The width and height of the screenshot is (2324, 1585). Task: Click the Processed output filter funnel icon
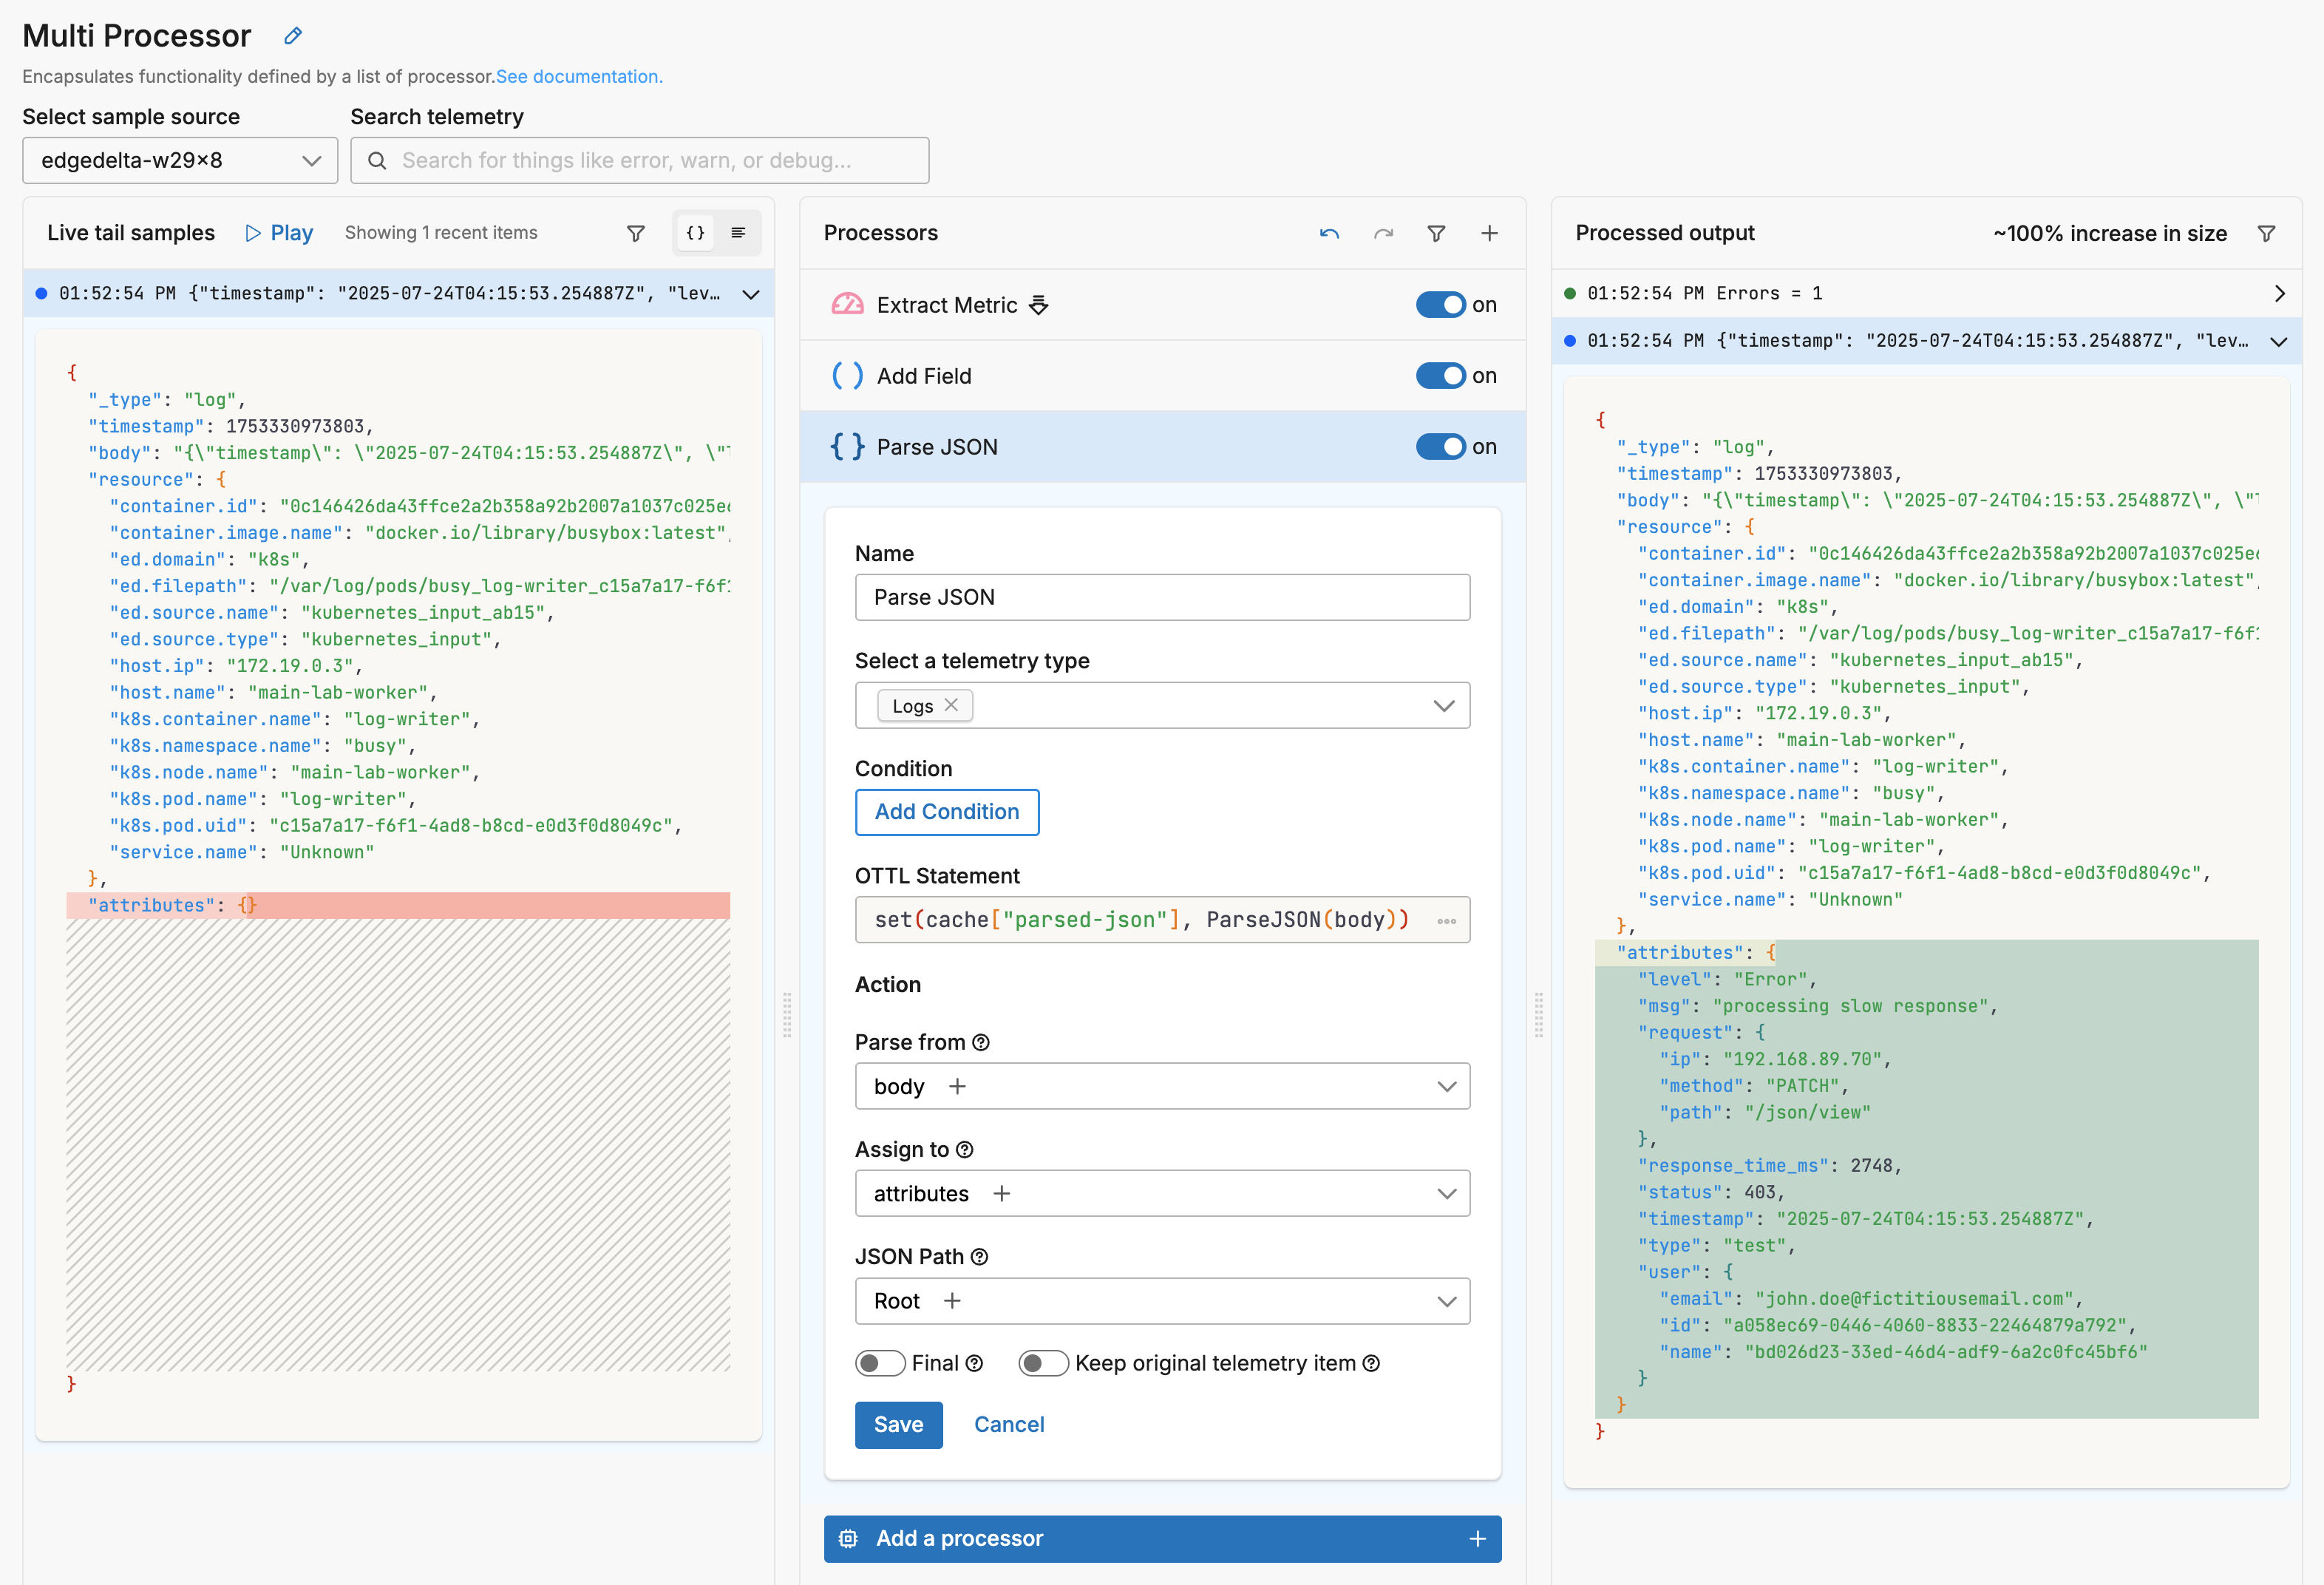[x=2266, y=234]
